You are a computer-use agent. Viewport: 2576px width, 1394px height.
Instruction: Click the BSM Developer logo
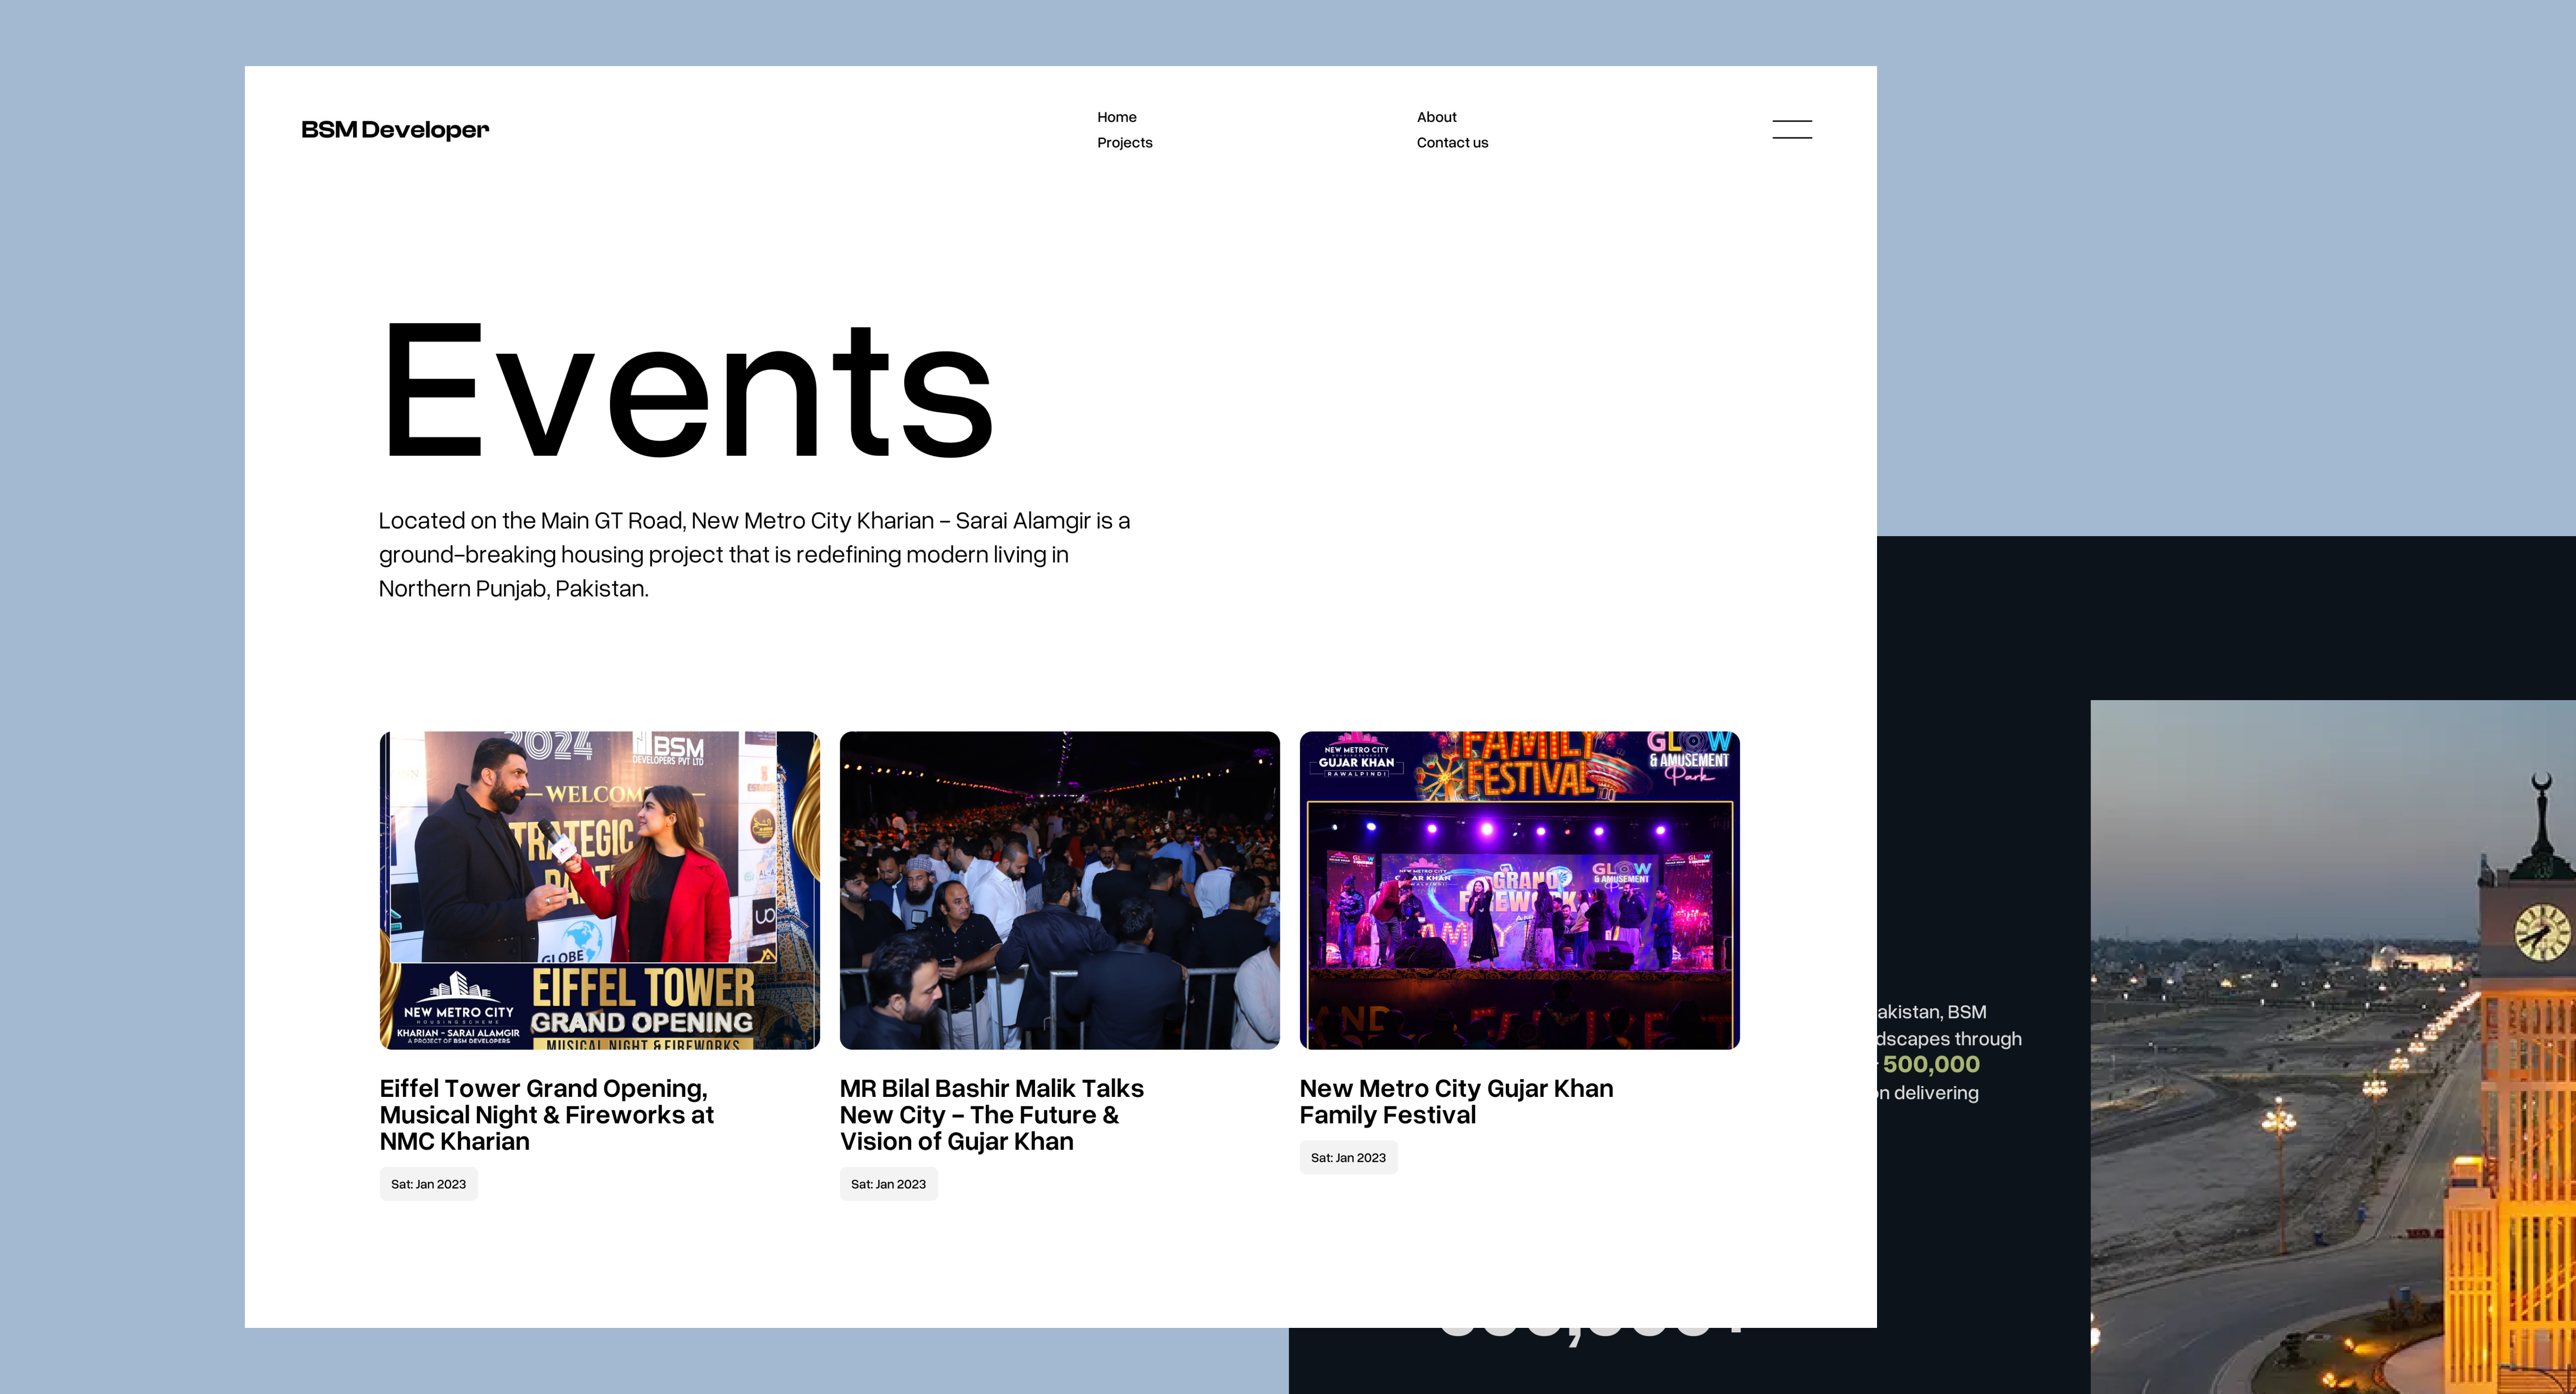pos(395,130)
